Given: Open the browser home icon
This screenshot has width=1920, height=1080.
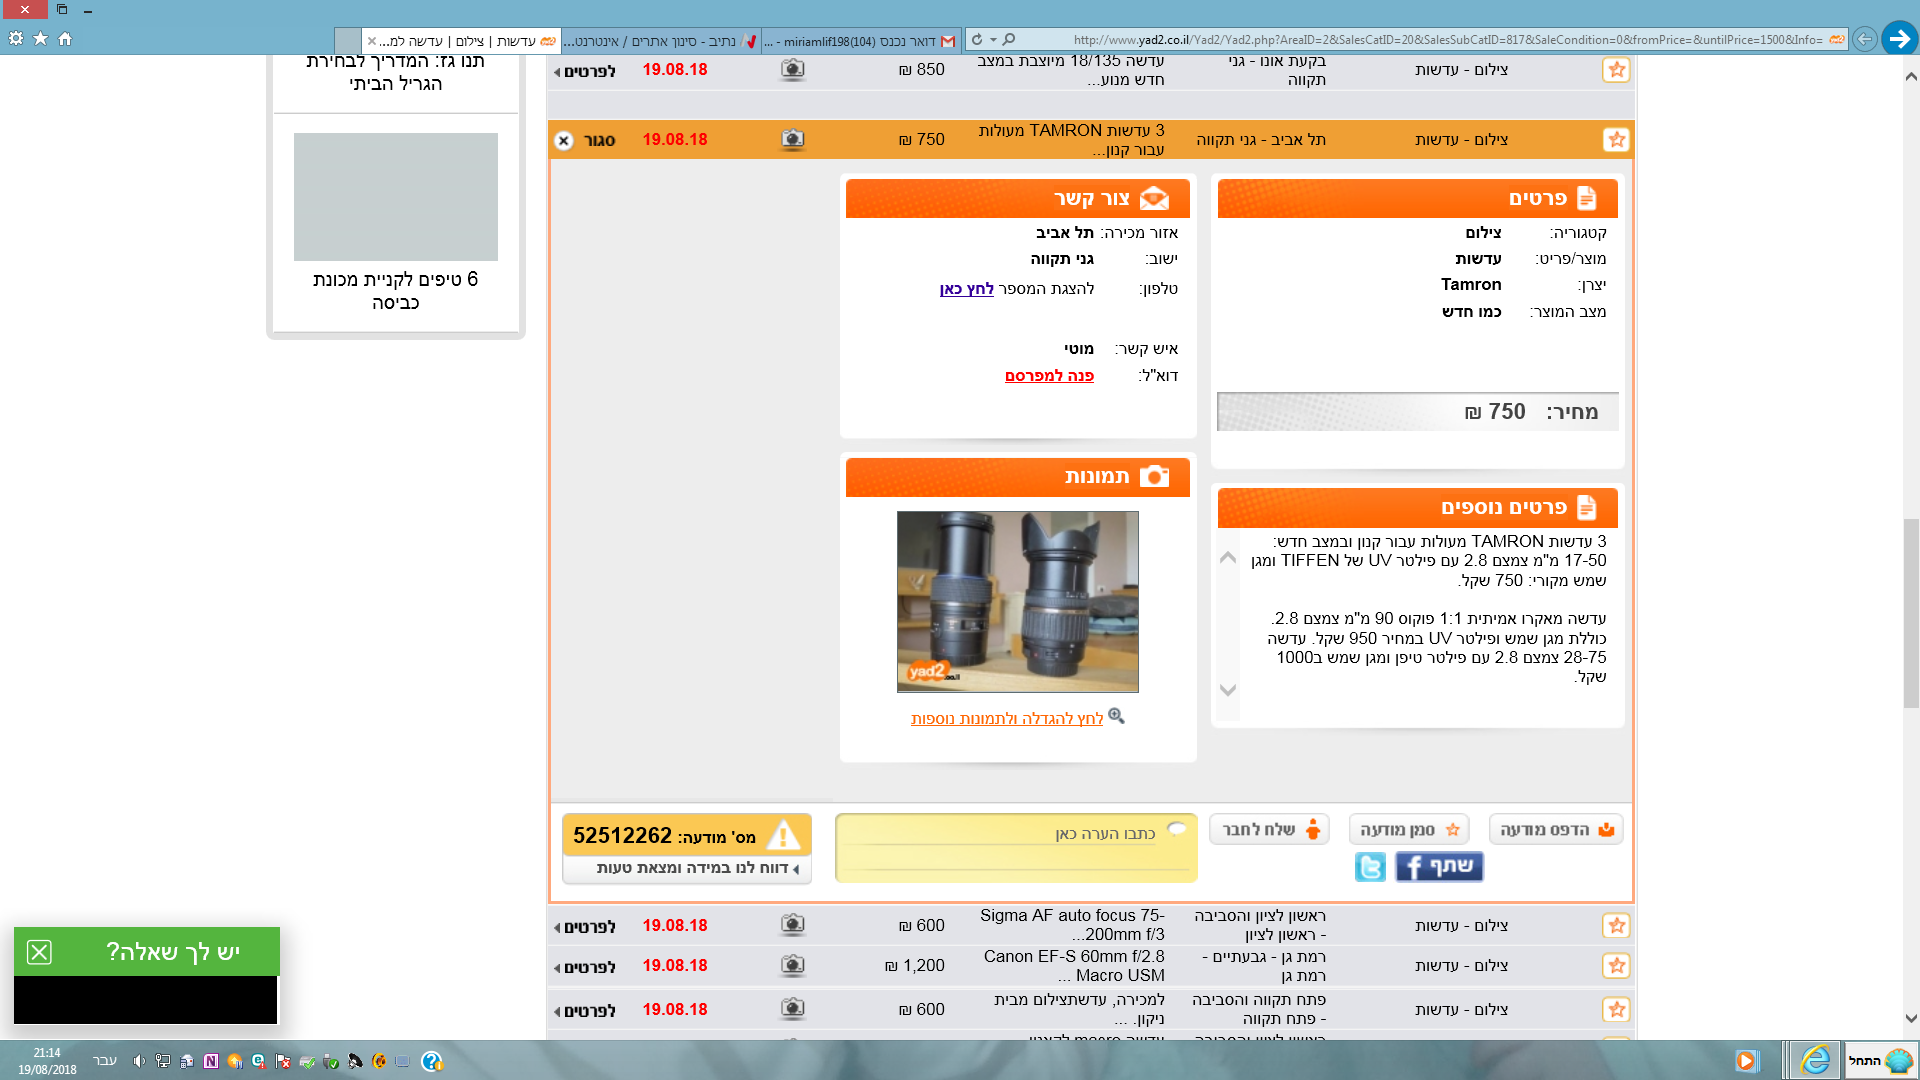Looking at the screenshot, I should 65,39.
